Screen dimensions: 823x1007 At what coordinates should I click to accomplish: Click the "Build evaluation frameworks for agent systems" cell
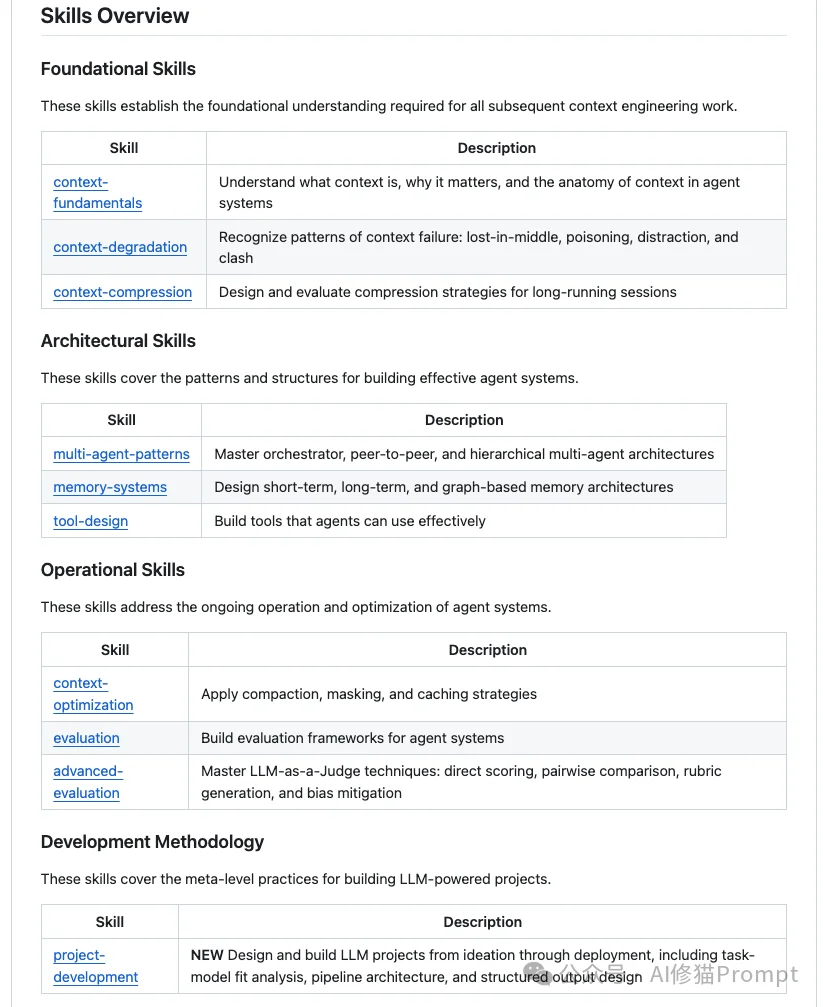coord(352,738)
